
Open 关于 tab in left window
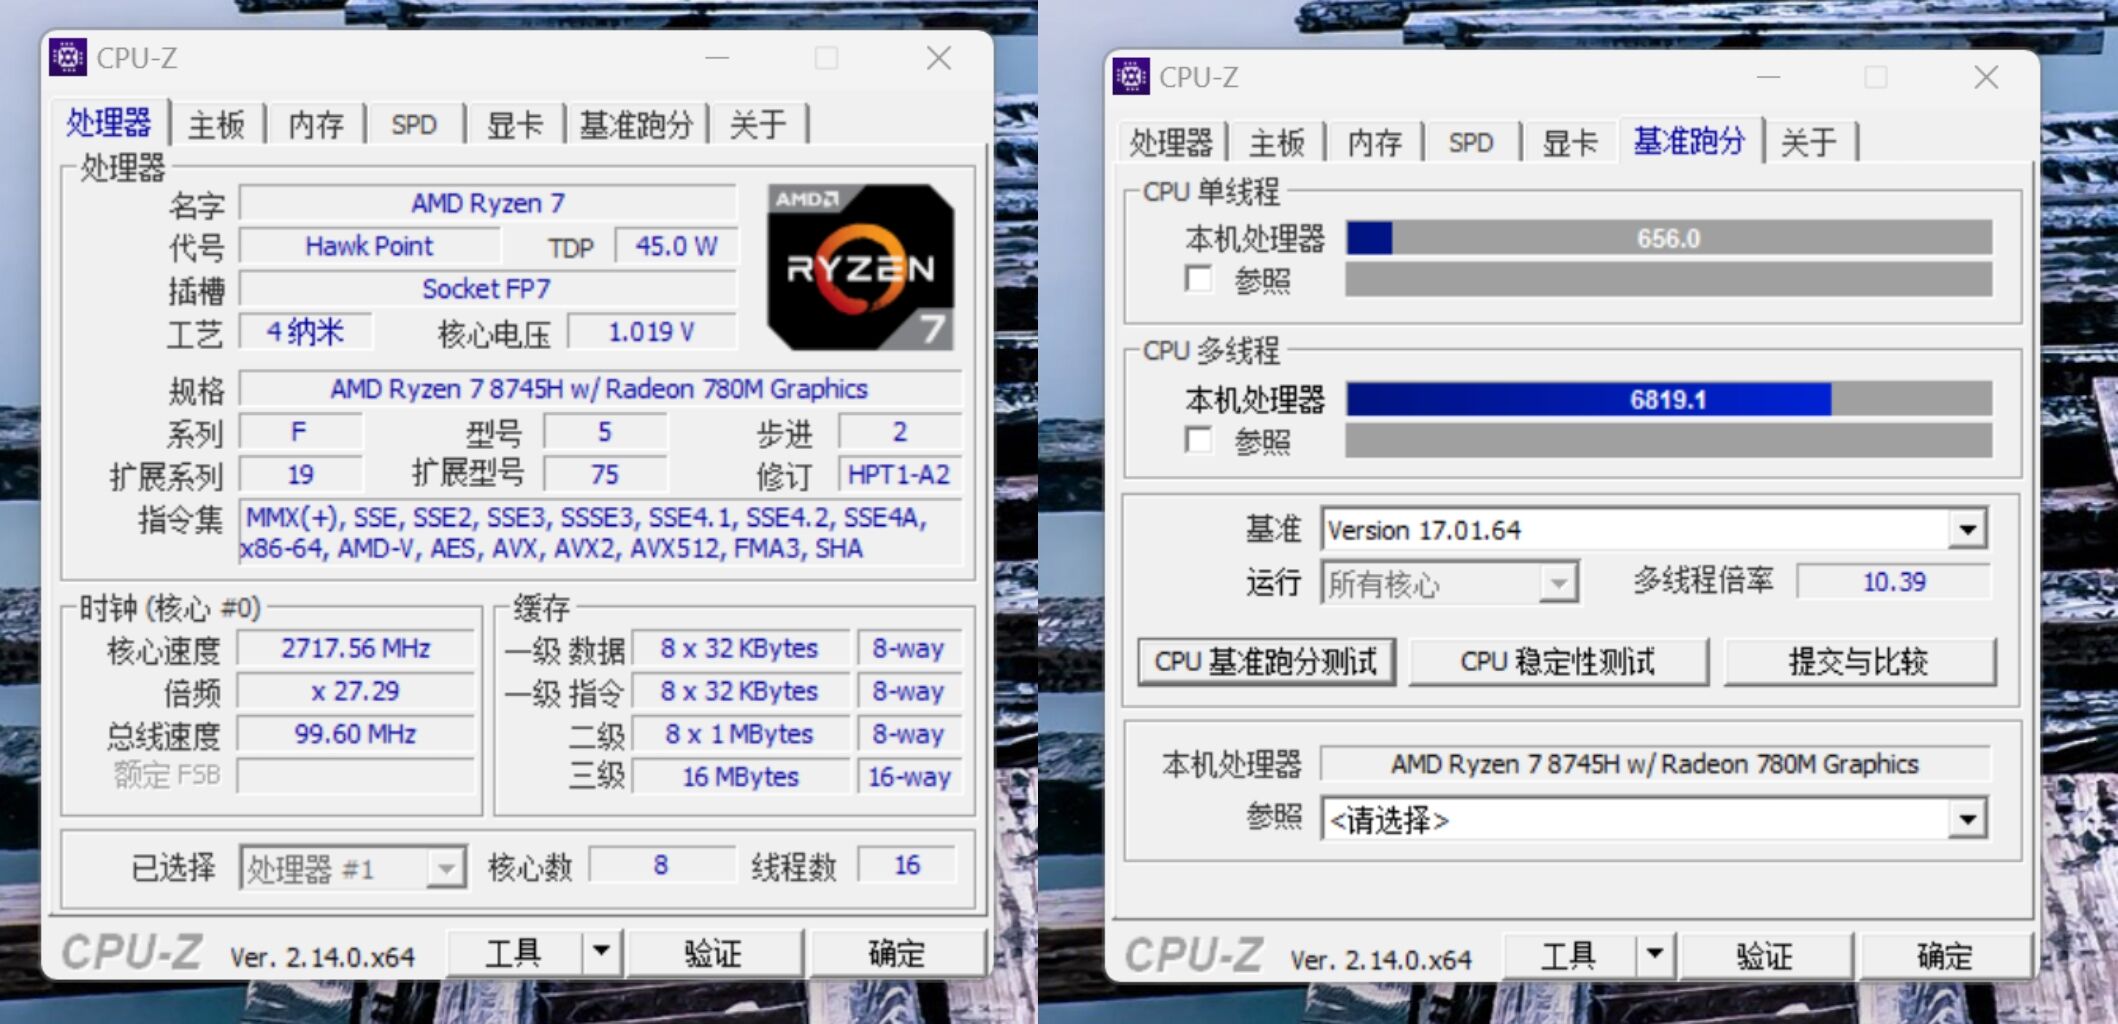(757, 125)
